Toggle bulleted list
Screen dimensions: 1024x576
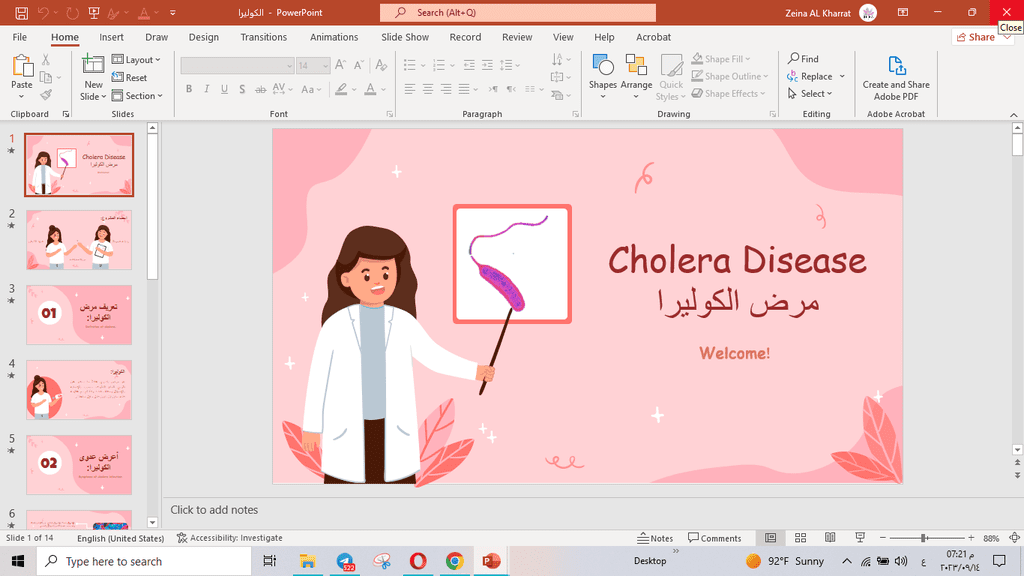coord(410,65)
